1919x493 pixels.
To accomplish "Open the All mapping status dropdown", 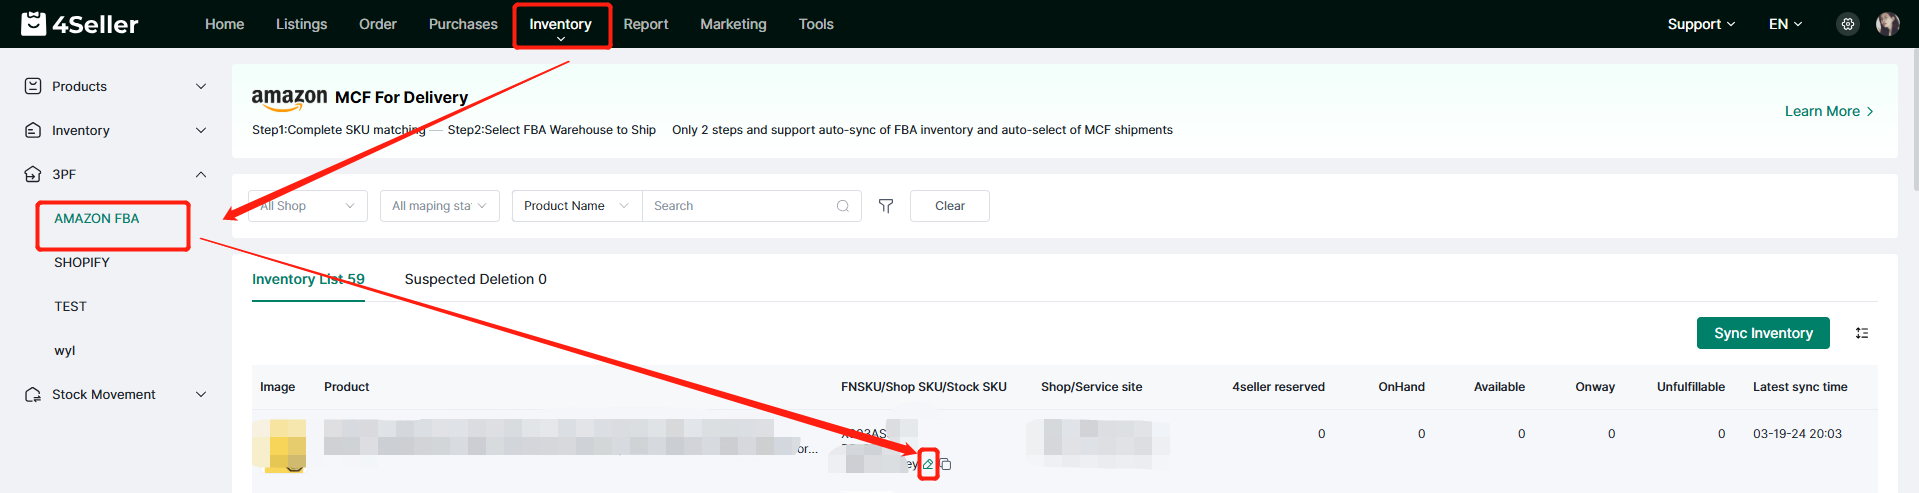I will coord(440,206).
